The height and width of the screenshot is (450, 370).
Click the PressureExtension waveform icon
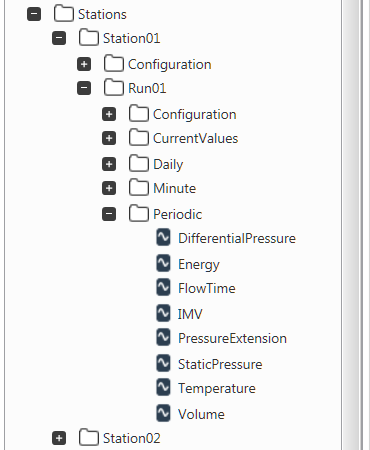[163, 337]
